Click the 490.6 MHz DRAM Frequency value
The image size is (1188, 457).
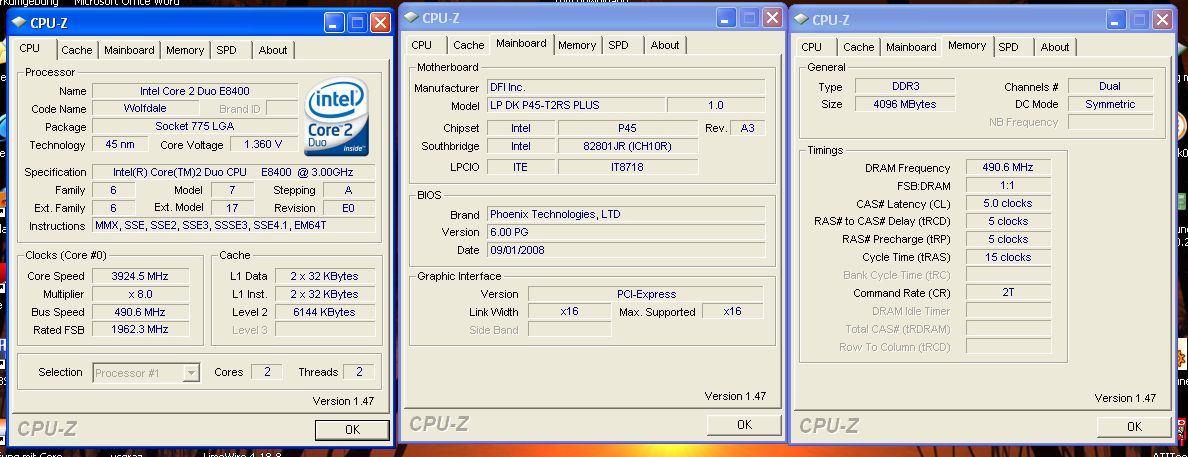[x=1008, y=167]
